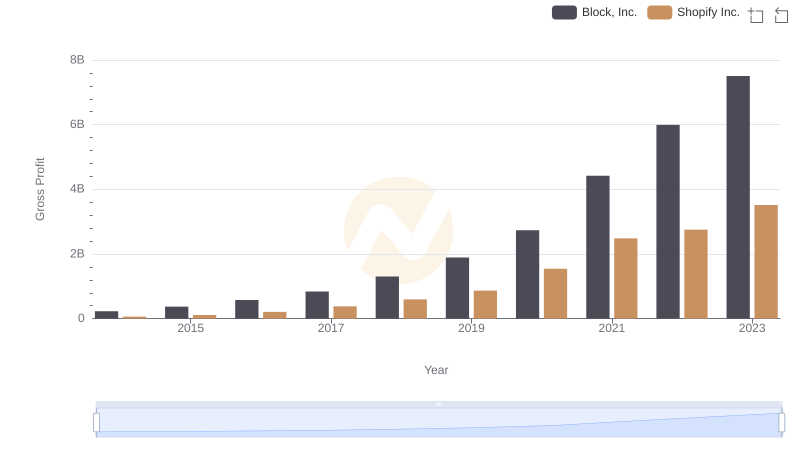The image size is (800, 461).
Task: Click the Block, Inc. bar for 2021
Action: click(597, 247)
